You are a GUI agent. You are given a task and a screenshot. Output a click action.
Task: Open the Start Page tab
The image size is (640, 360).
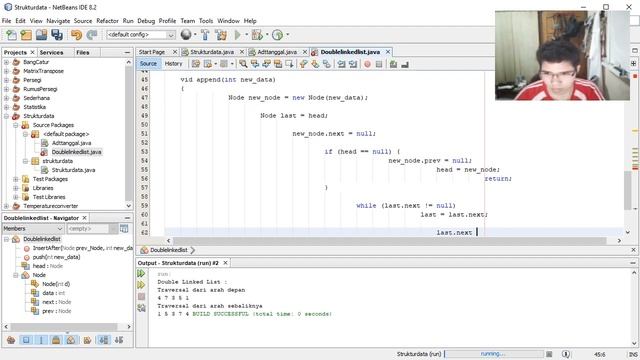pyautogui.click(x=152, y=52)
